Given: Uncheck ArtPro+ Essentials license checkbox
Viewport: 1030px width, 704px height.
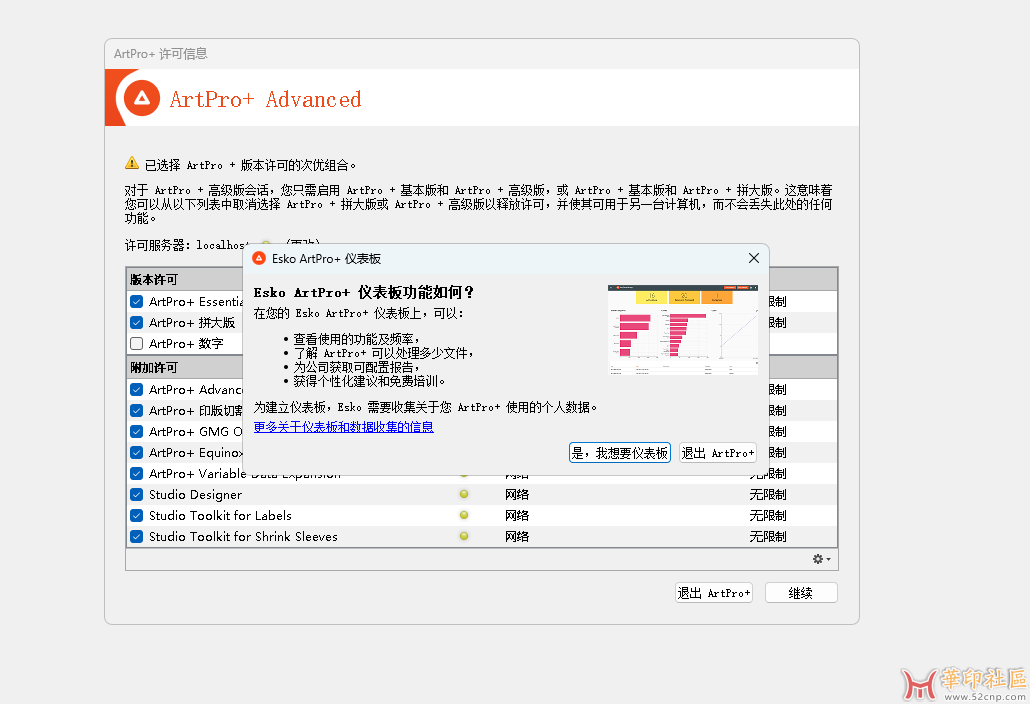Looking at the screenshot, I should (137, 301).
